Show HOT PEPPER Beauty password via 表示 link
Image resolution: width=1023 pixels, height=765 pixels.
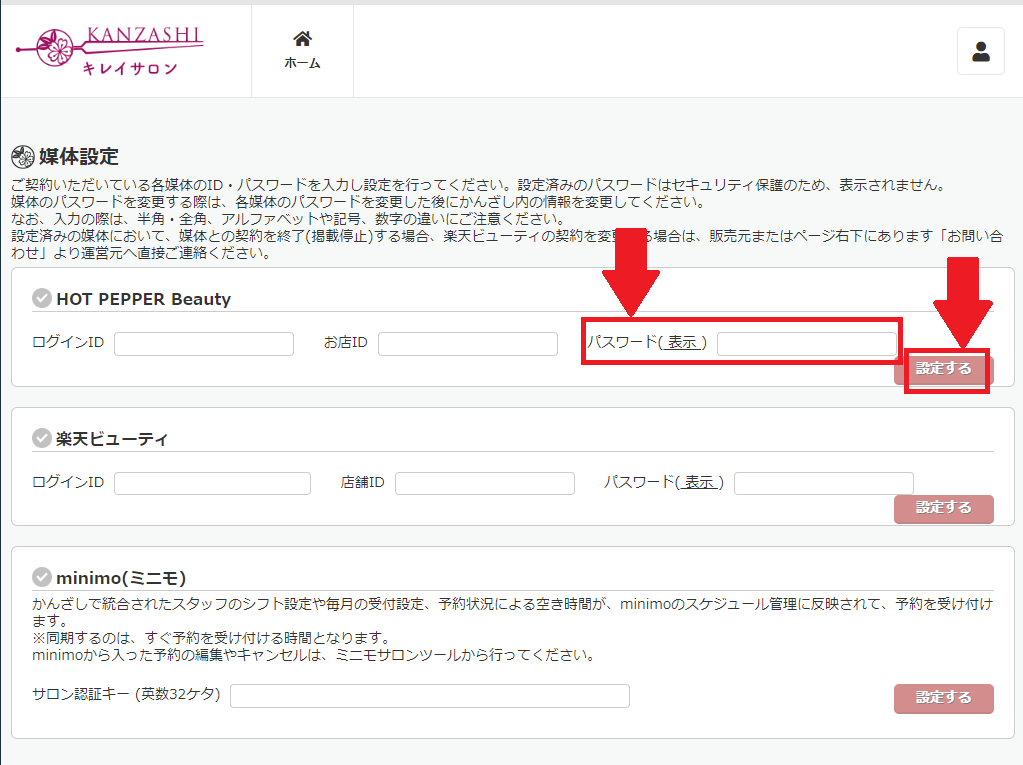[x=682, y=342]
